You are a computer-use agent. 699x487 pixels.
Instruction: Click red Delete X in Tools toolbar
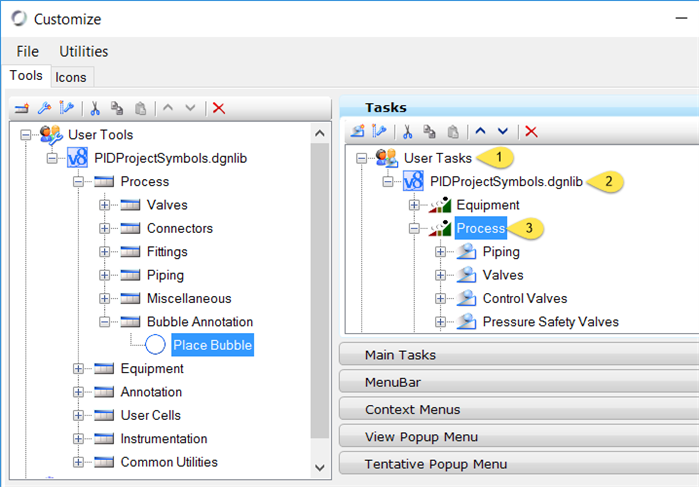coord(219,108)
